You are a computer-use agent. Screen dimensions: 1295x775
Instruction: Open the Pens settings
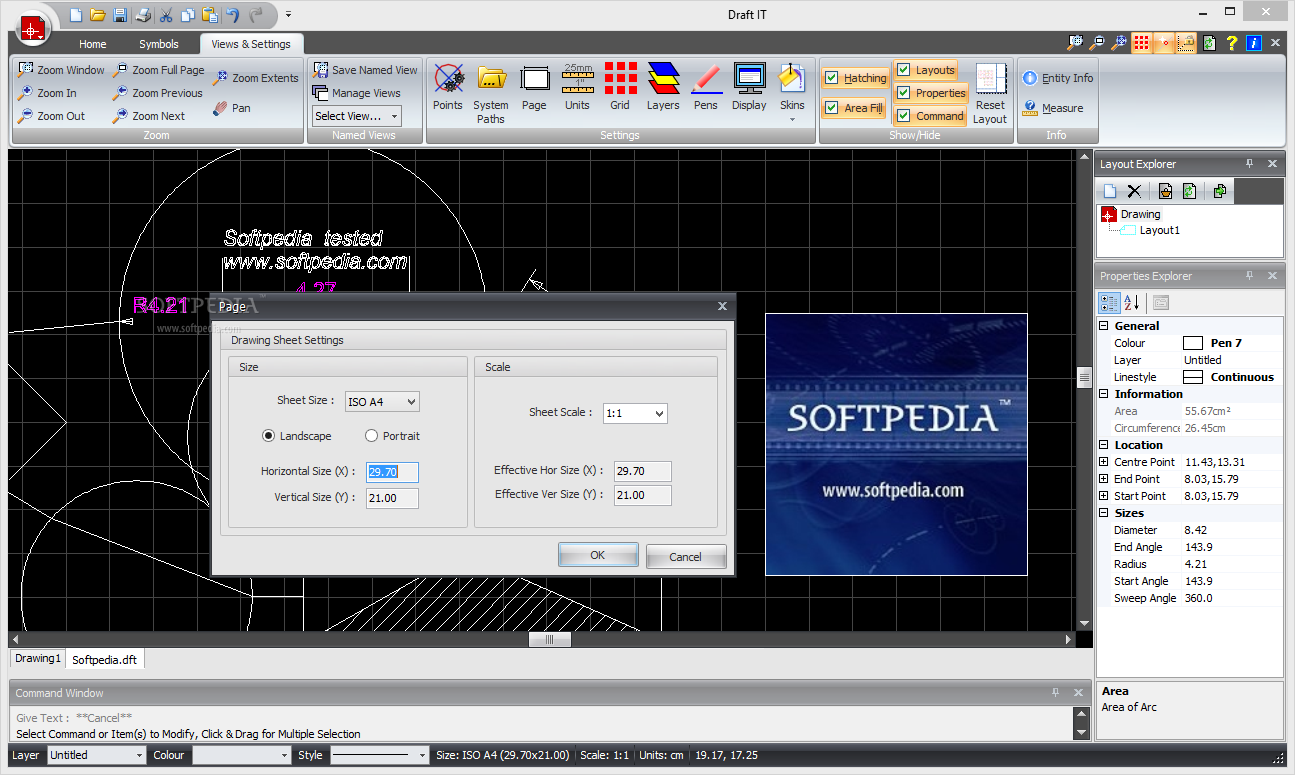706,87
